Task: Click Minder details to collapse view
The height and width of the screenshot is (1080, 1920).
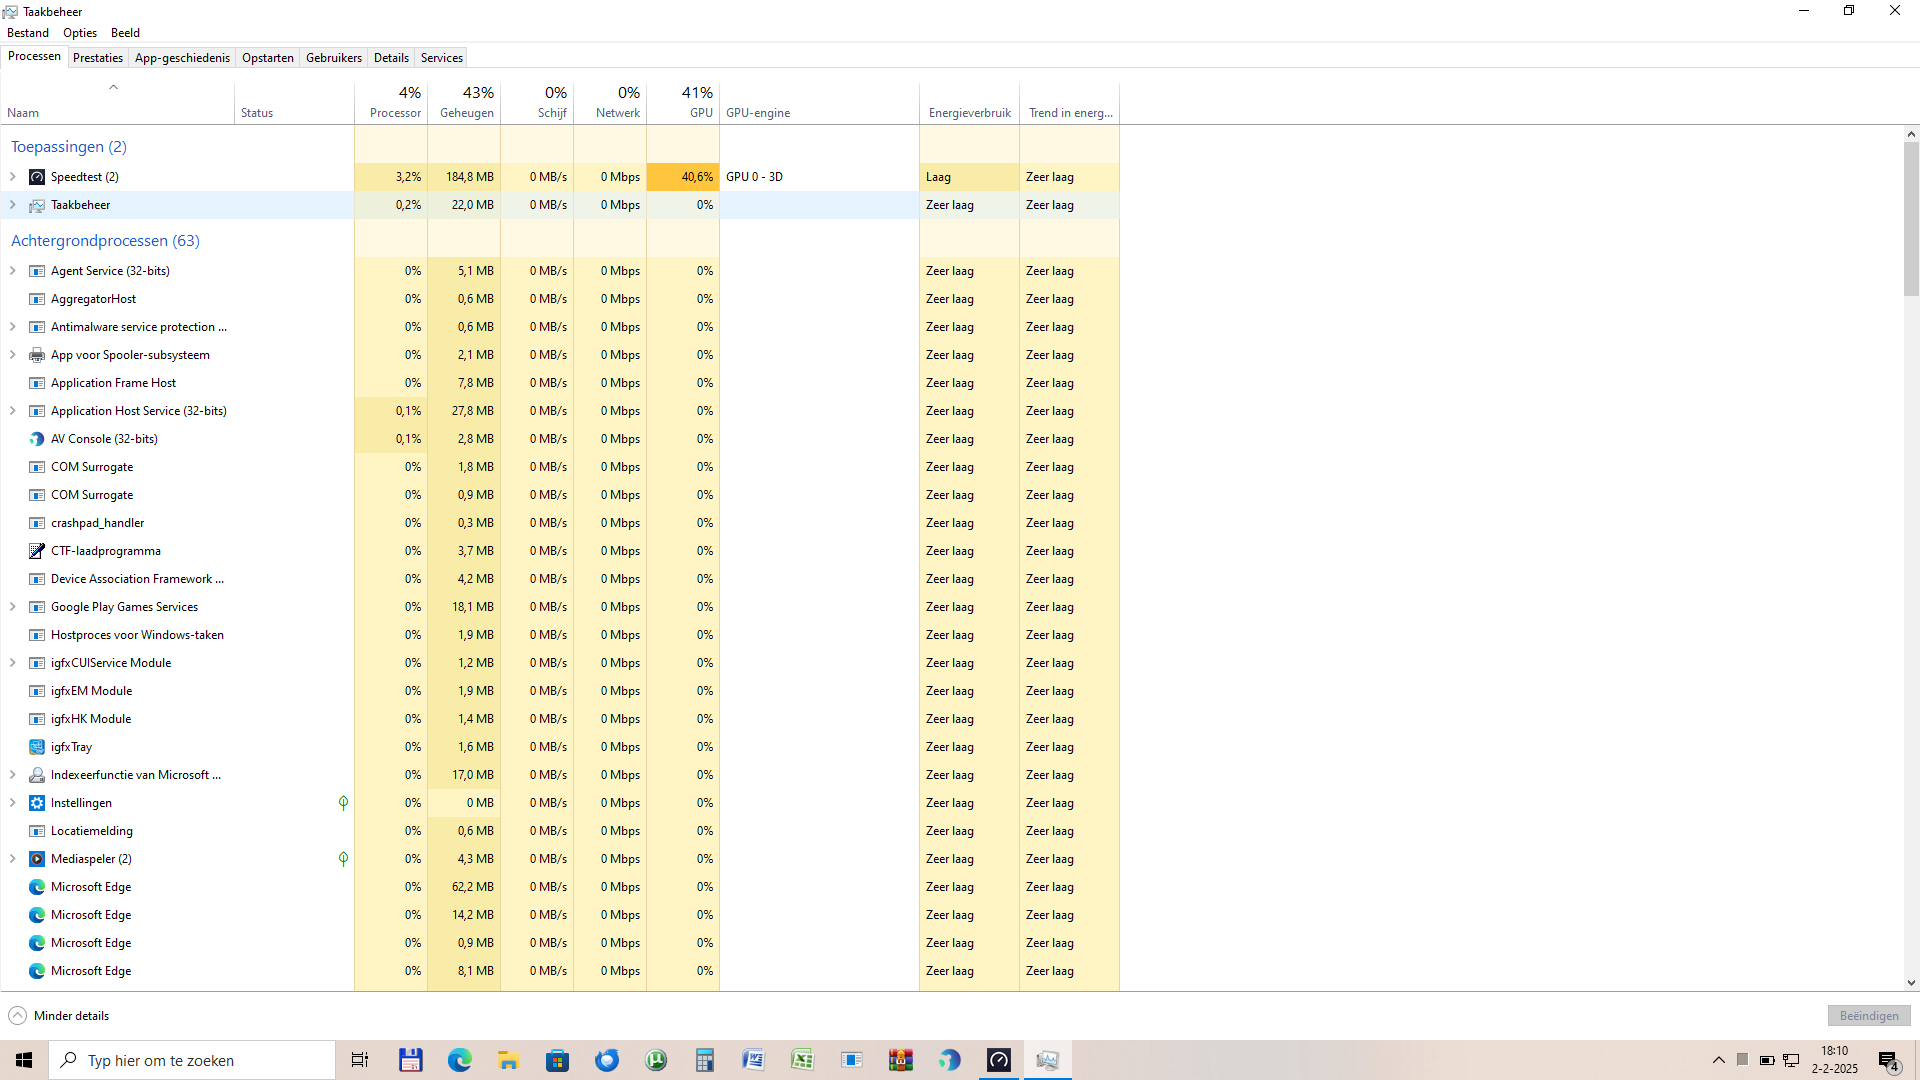Action: [59, 1016]
